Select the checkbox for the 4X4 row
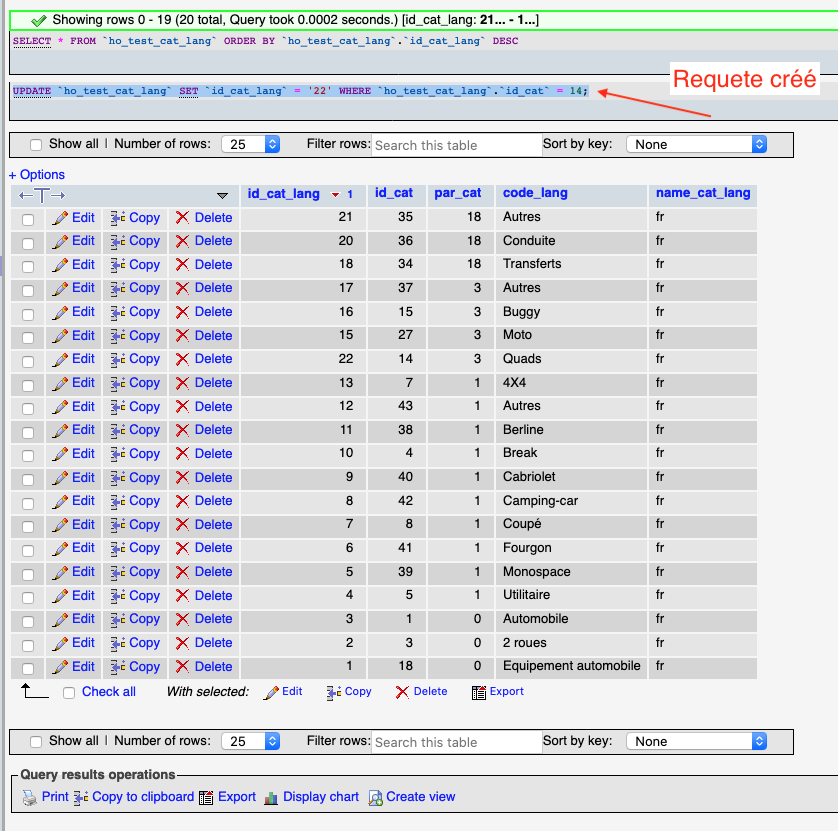 (x=28, y=385)
